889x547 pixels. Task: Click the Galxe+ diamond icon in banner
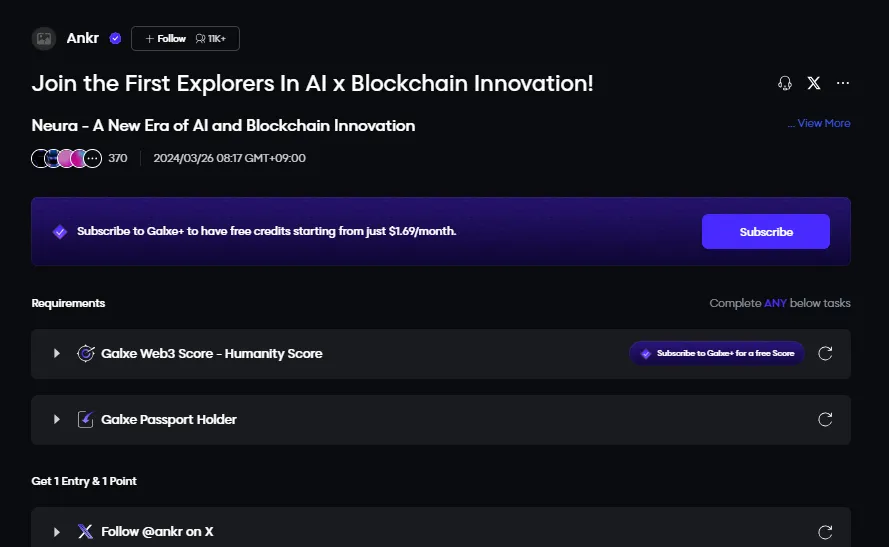59,231
